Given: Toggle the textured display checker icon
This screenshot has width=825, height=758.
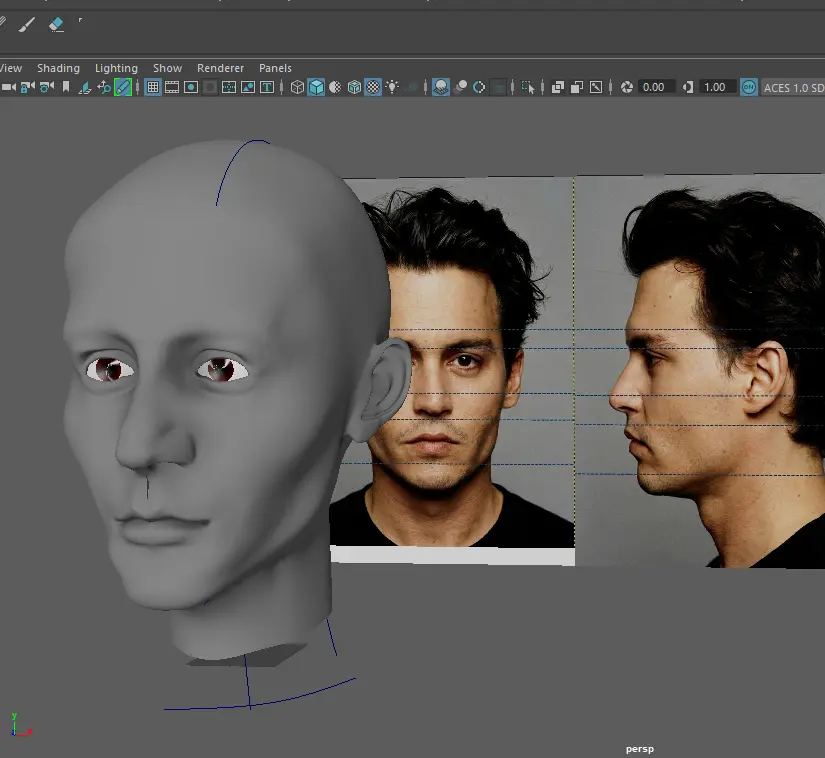Looking at the screenshot, I should (x=373, y=88).
